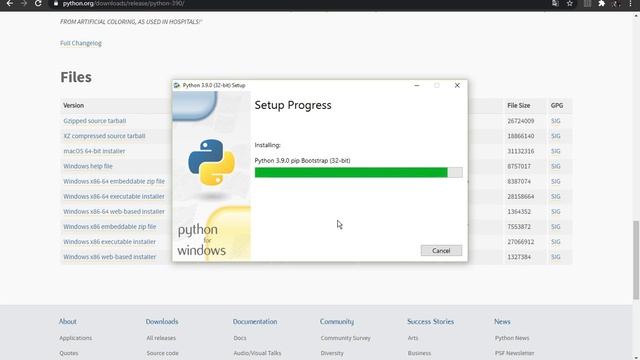
Task: Open SIG link for Gzipped source tarball
Action: [556, 121]
